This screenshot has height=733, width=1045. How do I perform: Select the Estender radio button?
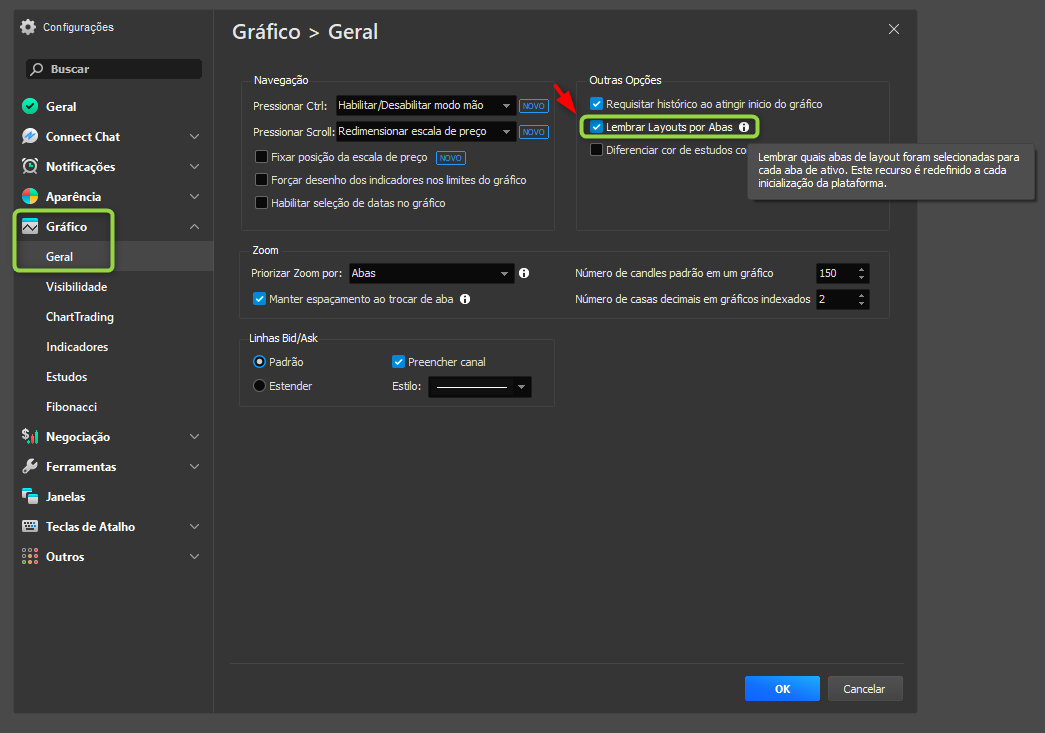pos(260,386)
